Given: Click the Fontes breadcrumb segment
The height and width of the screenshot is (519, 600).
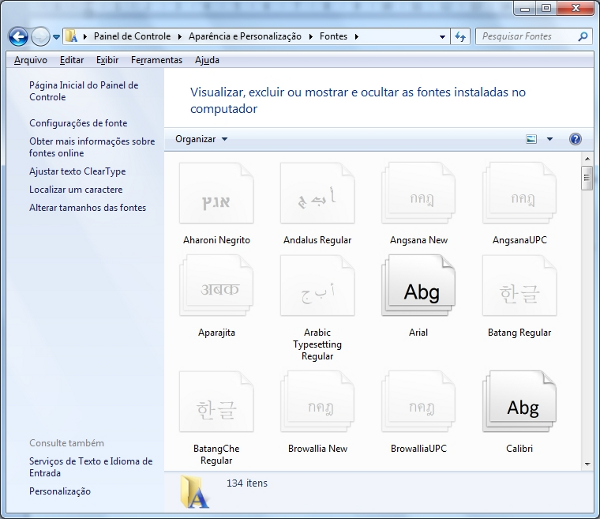Looking at the screenshot, I should [333, 37].
